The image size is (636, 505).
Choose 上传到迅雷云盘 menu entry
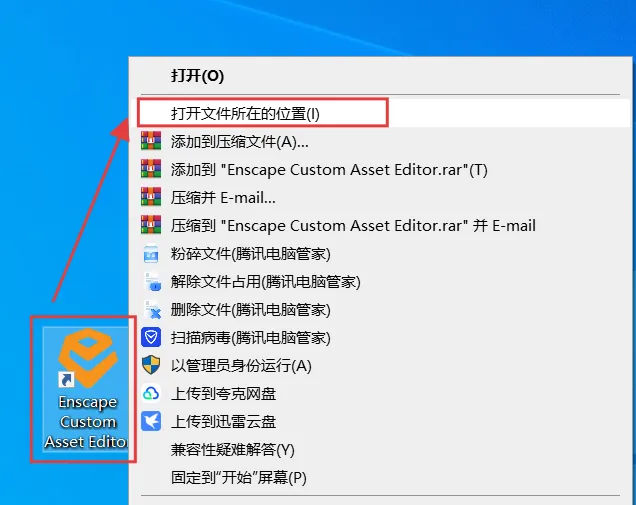click(x=380, y=421)
